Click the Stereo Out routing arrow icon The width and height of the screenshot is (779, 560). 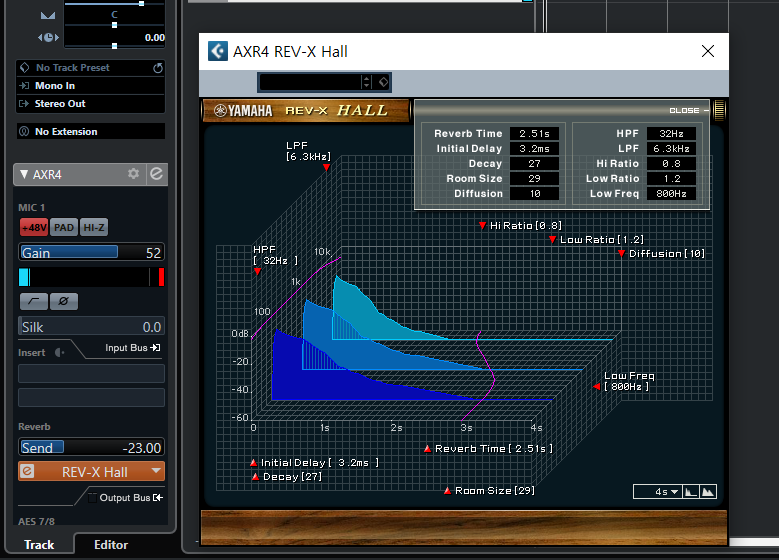point(24,103)
